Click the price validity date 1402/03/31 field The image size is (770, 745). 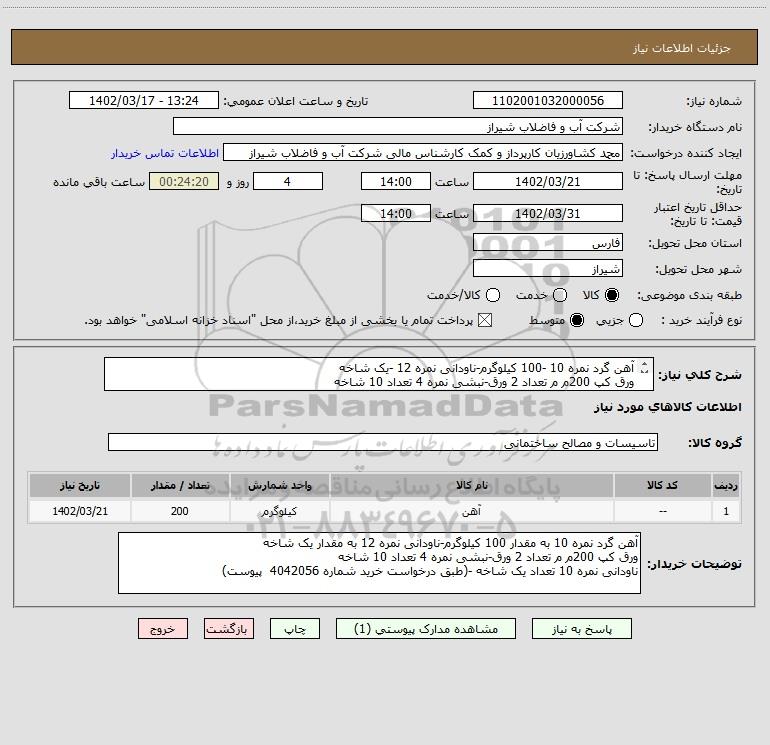coord(548,213)
